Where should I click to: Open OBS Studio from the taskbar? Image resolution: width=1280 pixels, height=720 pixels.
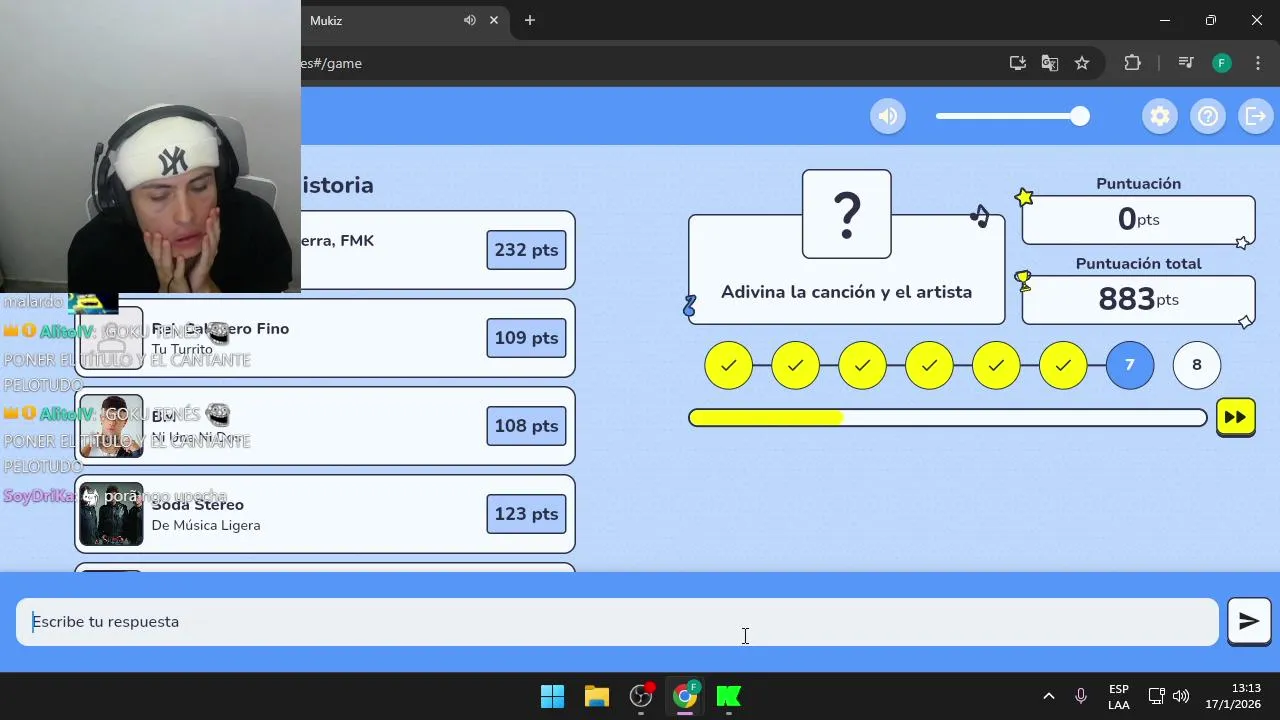click(641, 696)
